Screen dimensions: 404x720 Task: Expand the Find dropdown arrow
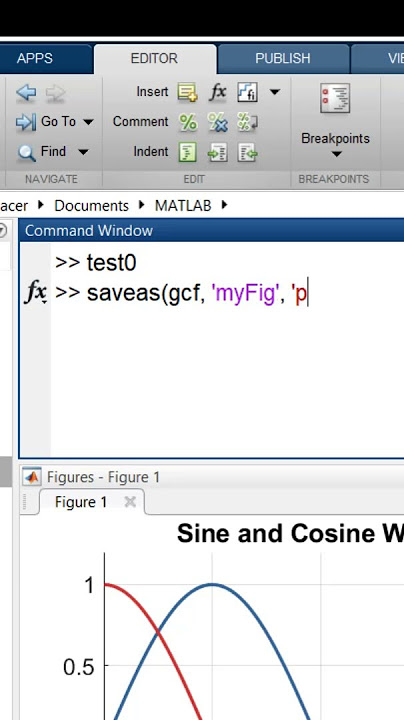pos(83,152)
